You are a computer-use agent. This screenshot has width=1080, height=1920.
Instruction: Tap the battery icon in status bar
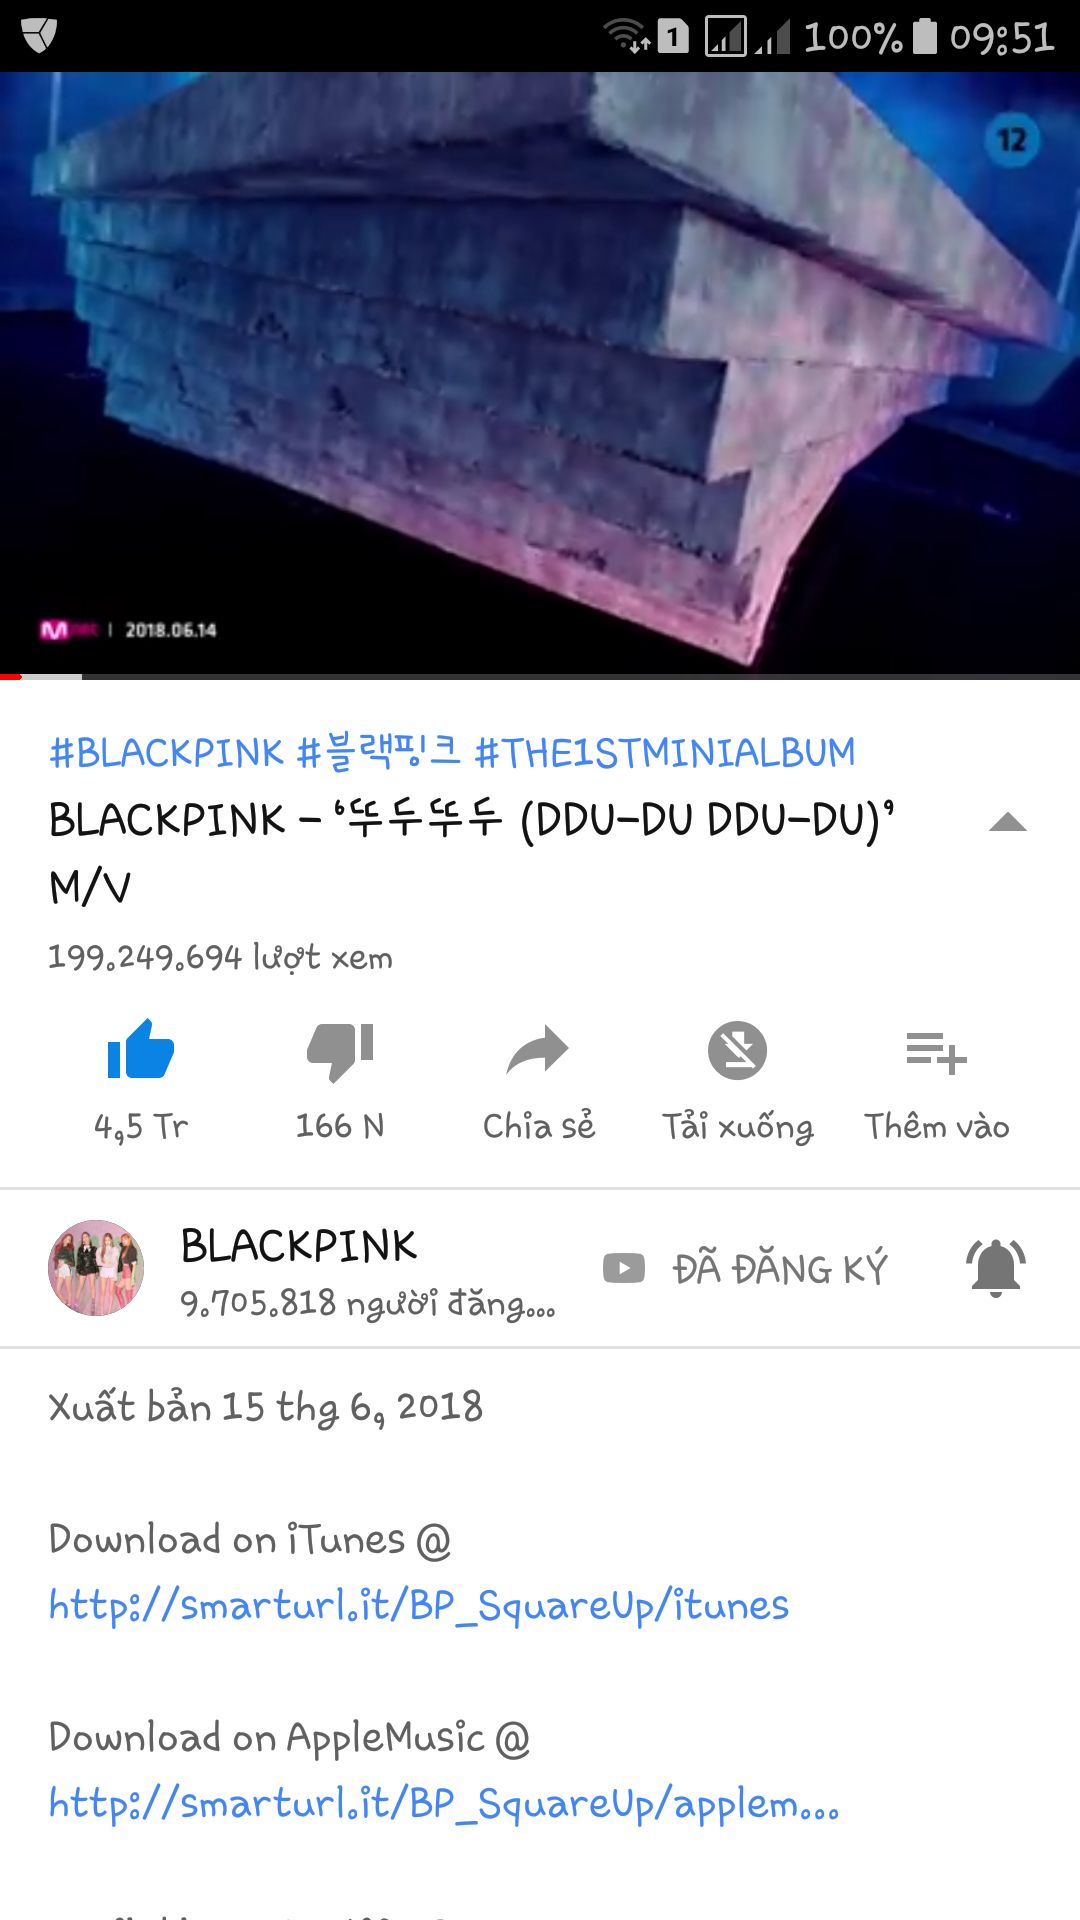[x=925, y=36]
